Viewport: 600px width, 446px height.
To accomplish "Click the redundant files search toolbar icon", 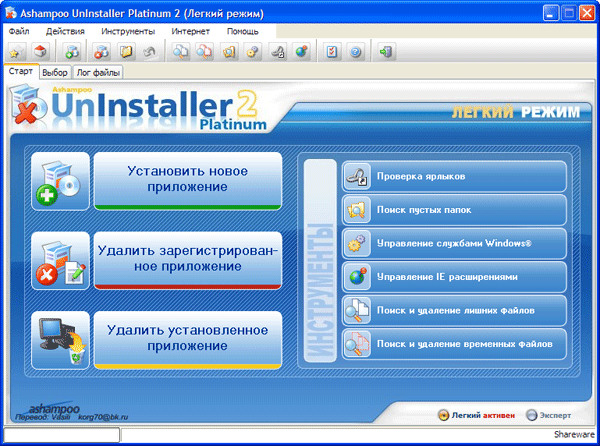I will [180, 51].
